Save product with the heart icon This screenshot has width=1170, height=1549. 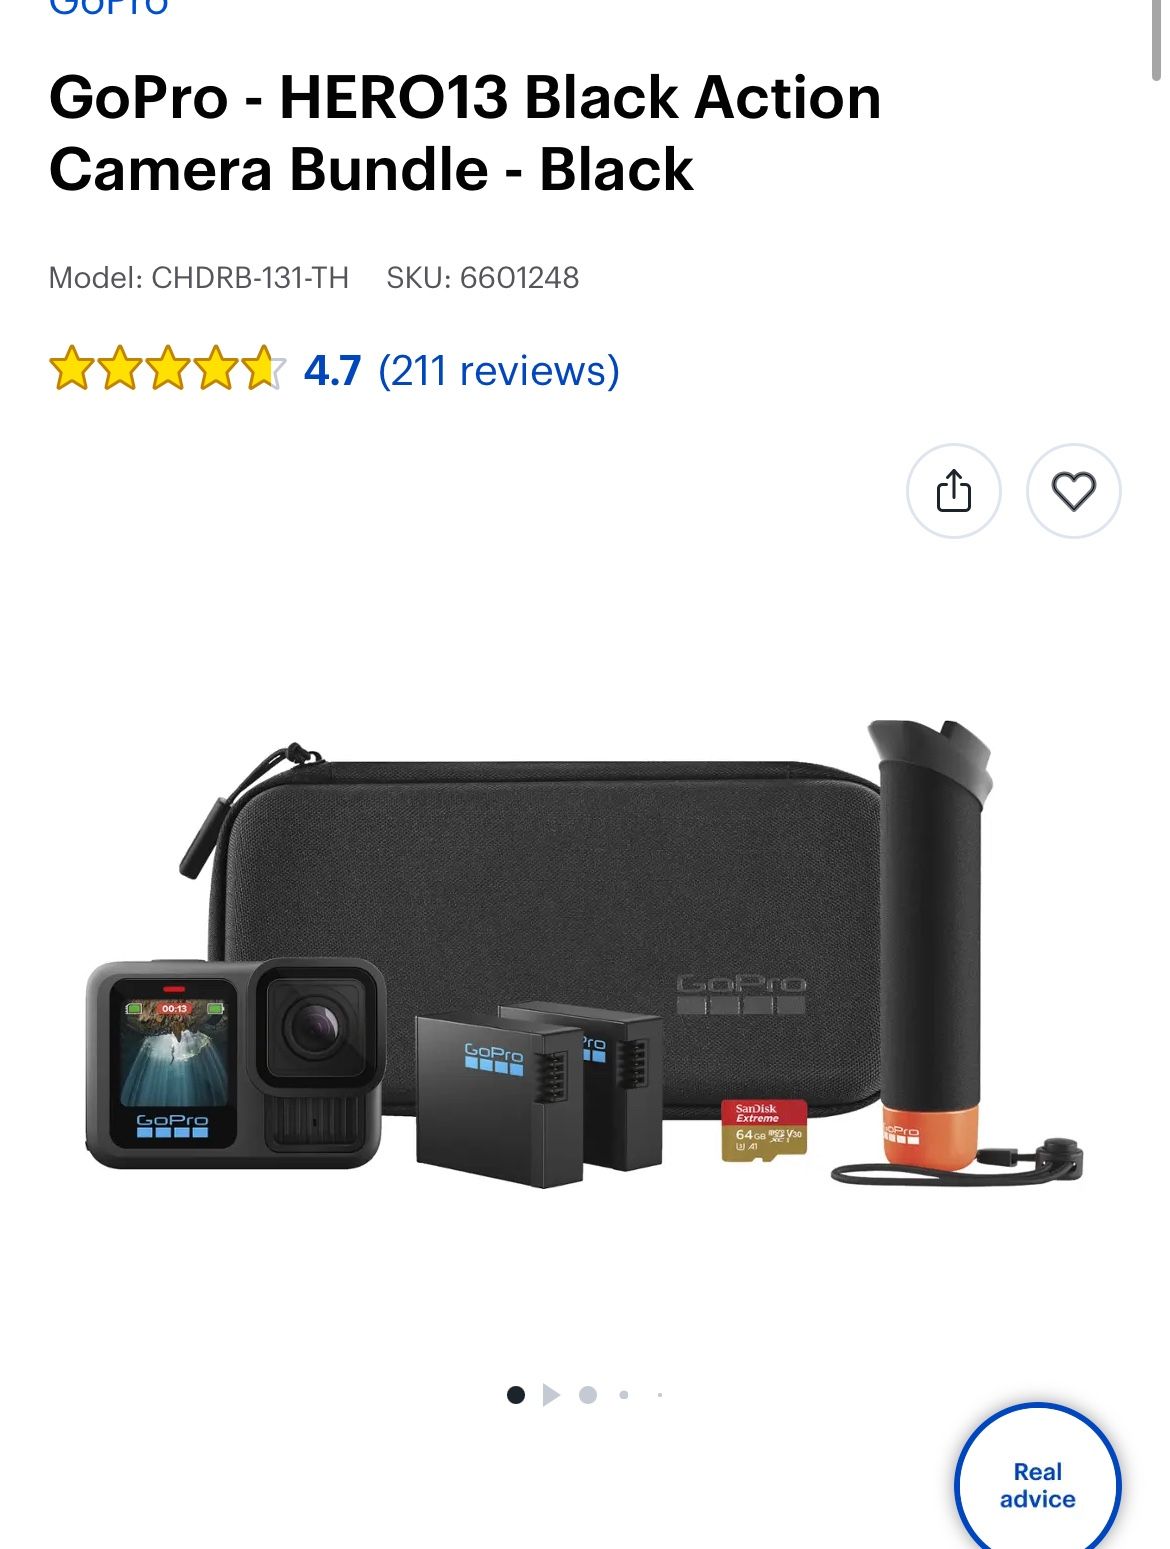pos(1074,491)
